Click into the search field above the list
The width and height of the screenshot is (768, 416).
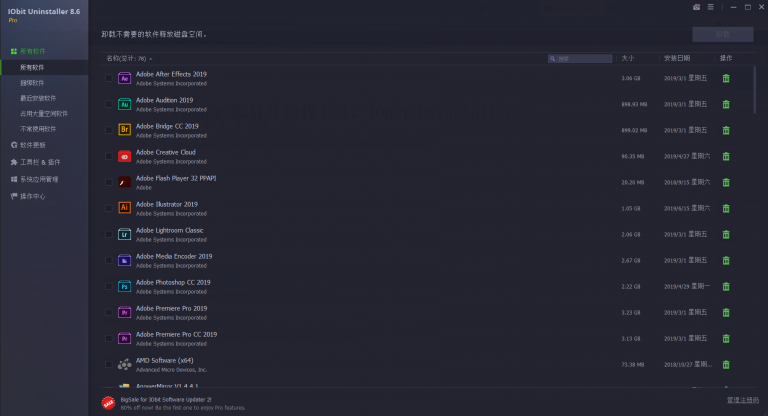(x=580, y=58)
